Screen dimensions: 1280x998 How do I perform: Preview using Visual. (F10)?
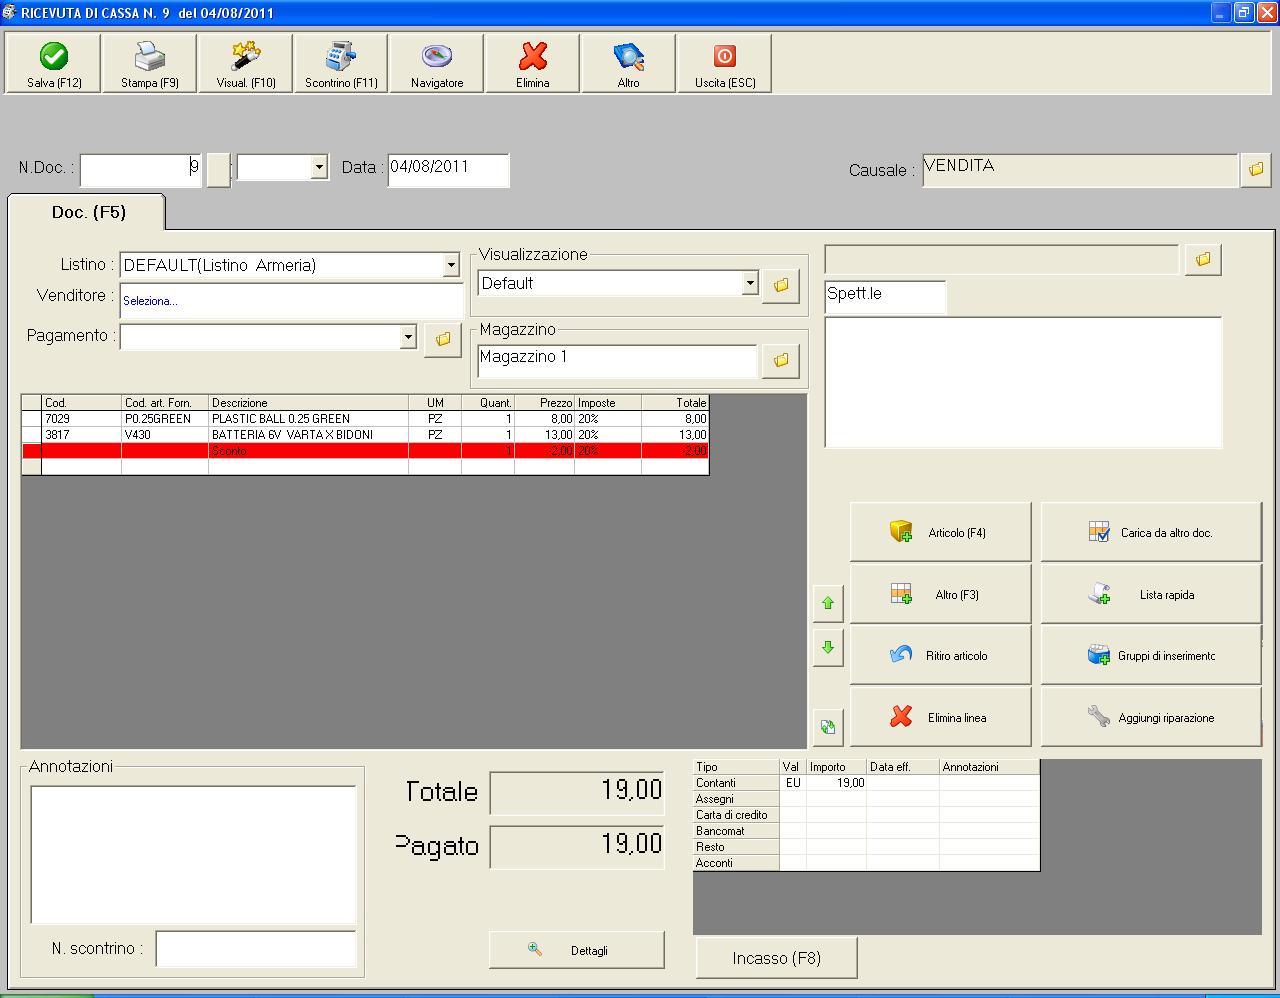[x=246, y=64]
